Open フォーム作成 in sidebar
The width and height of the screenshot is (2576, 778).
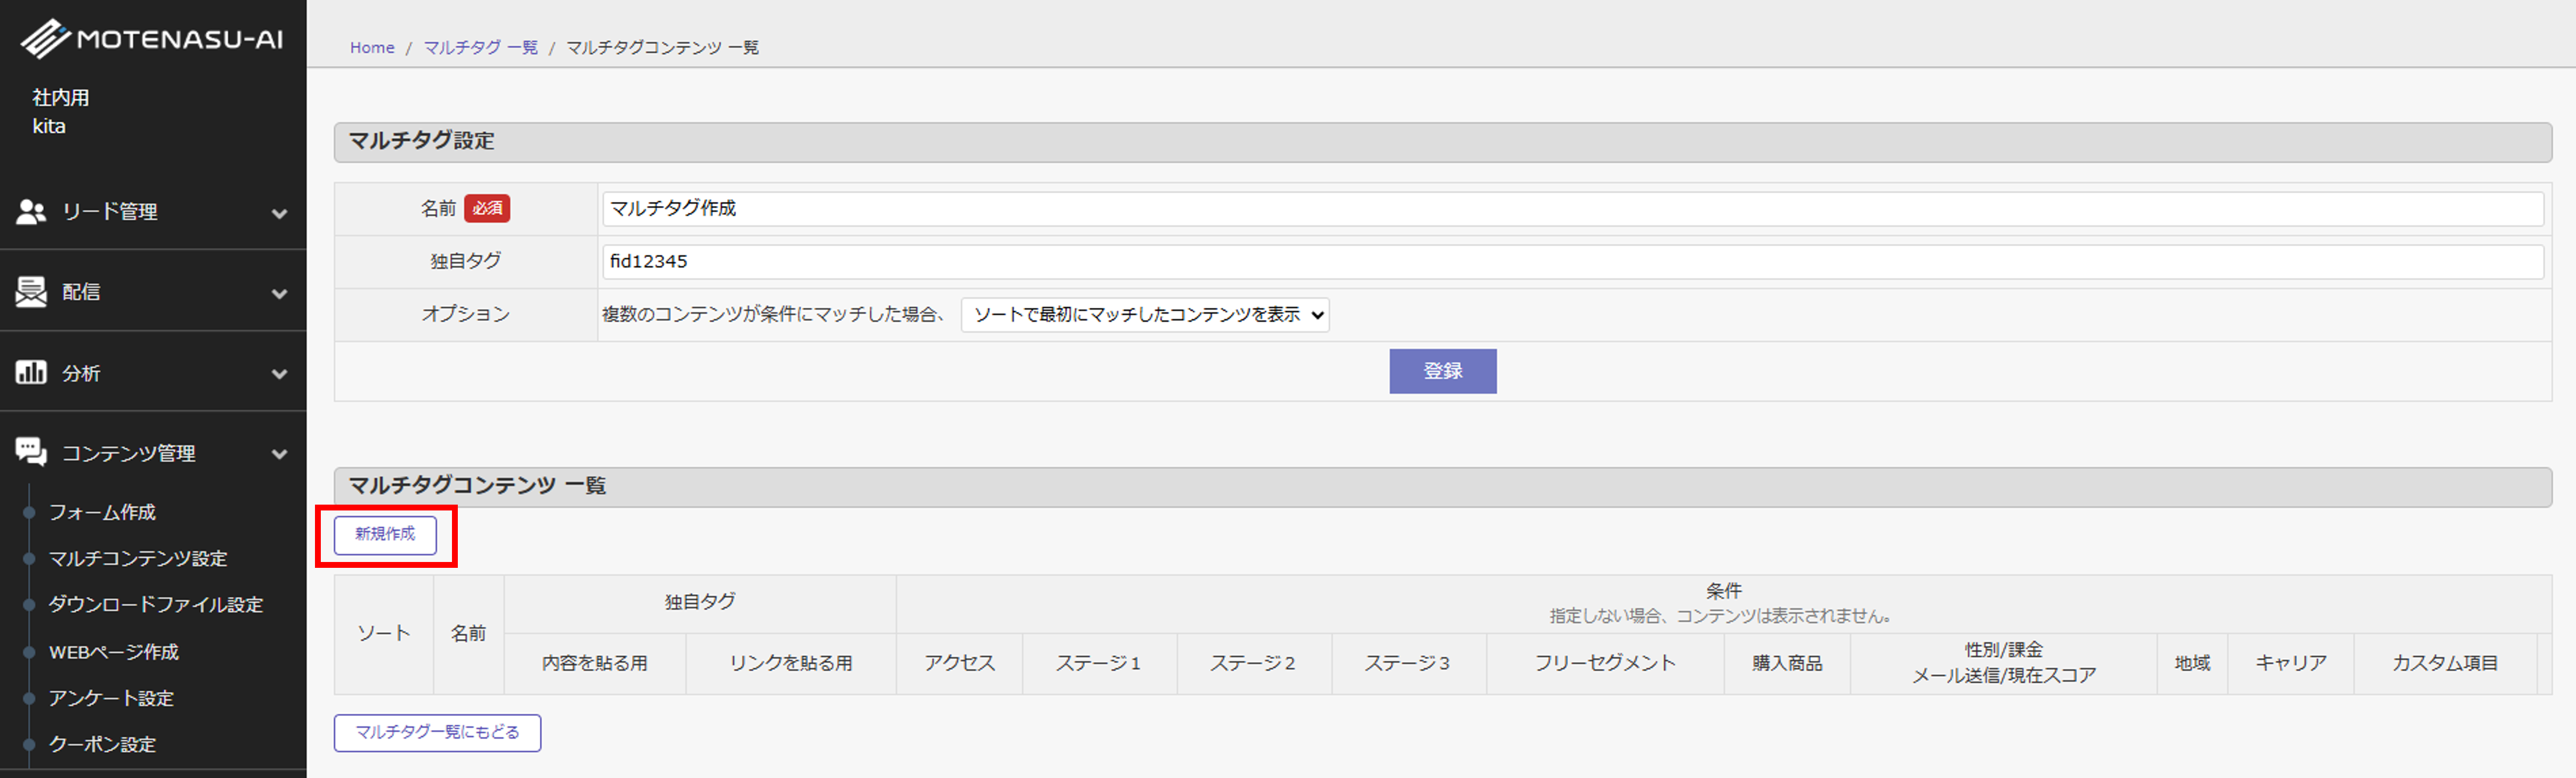point(102,512)
